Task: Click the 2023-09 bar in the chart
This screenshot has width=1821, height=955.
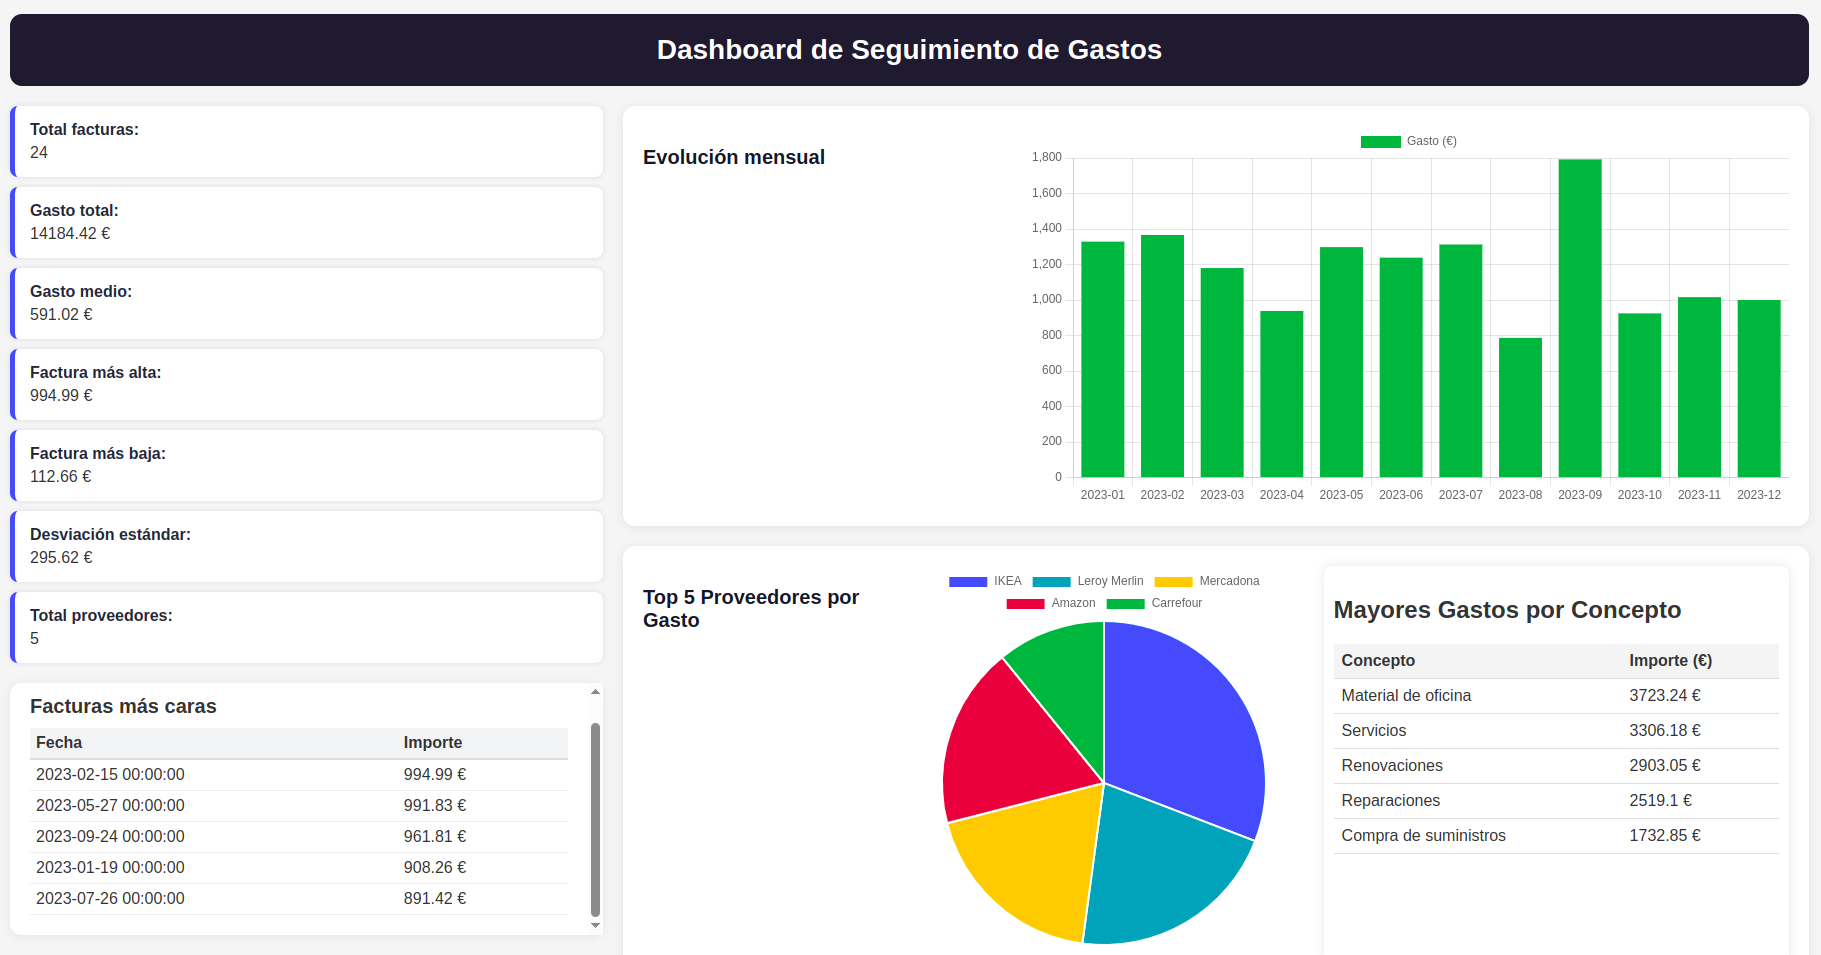Action: point(1580,318)
